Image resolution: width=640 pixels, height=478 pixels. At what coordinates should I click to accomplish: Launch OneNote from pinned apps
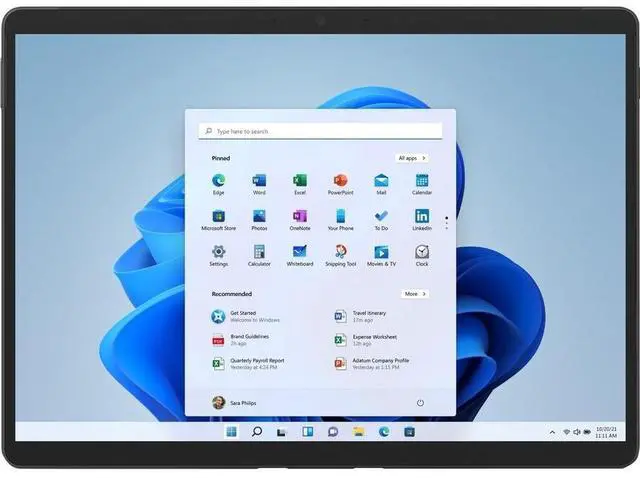pyautogui.click(x=299, y=217)
